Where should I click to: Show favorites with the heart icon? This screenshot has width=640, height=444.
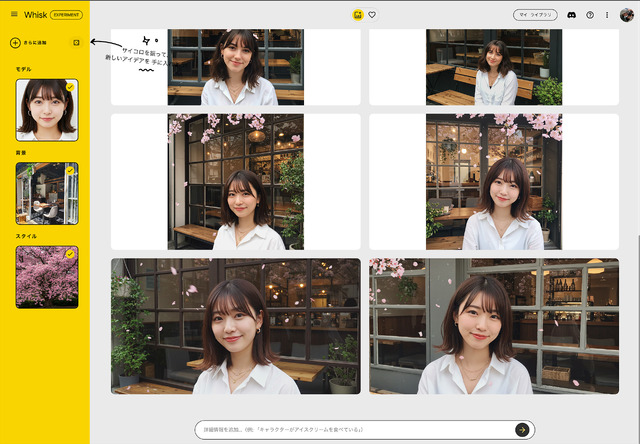[x=372, y=15]
